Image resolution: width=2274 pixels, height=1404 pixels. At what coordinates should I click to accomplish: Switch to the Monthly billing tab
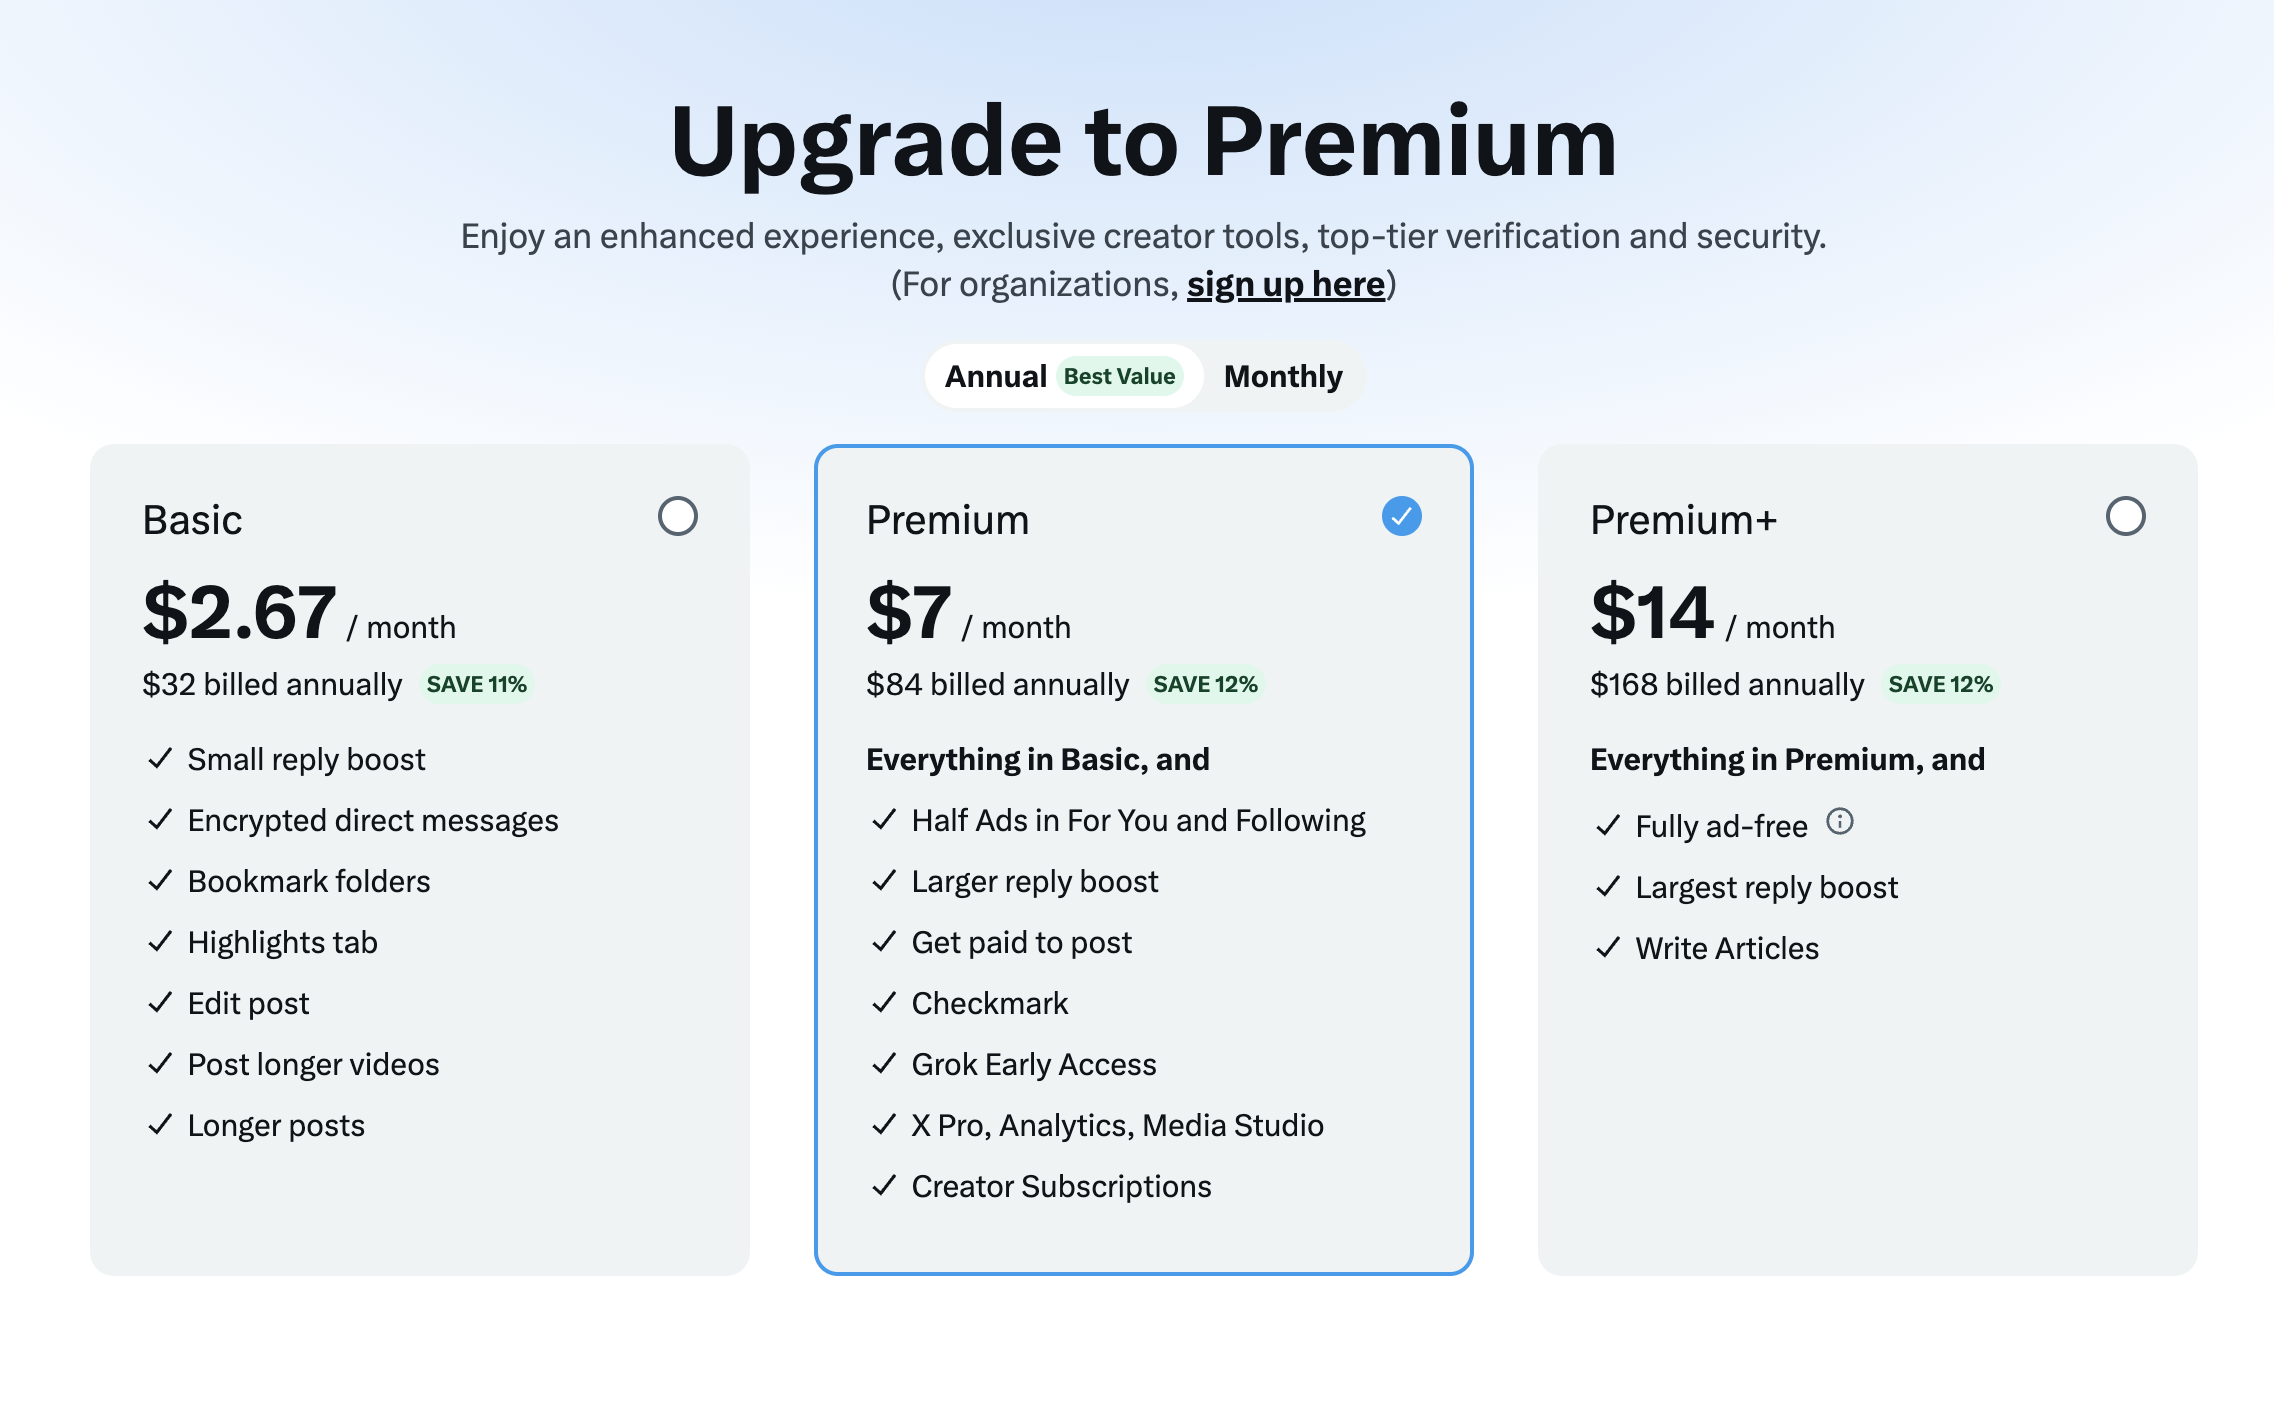pos(1283,377)
